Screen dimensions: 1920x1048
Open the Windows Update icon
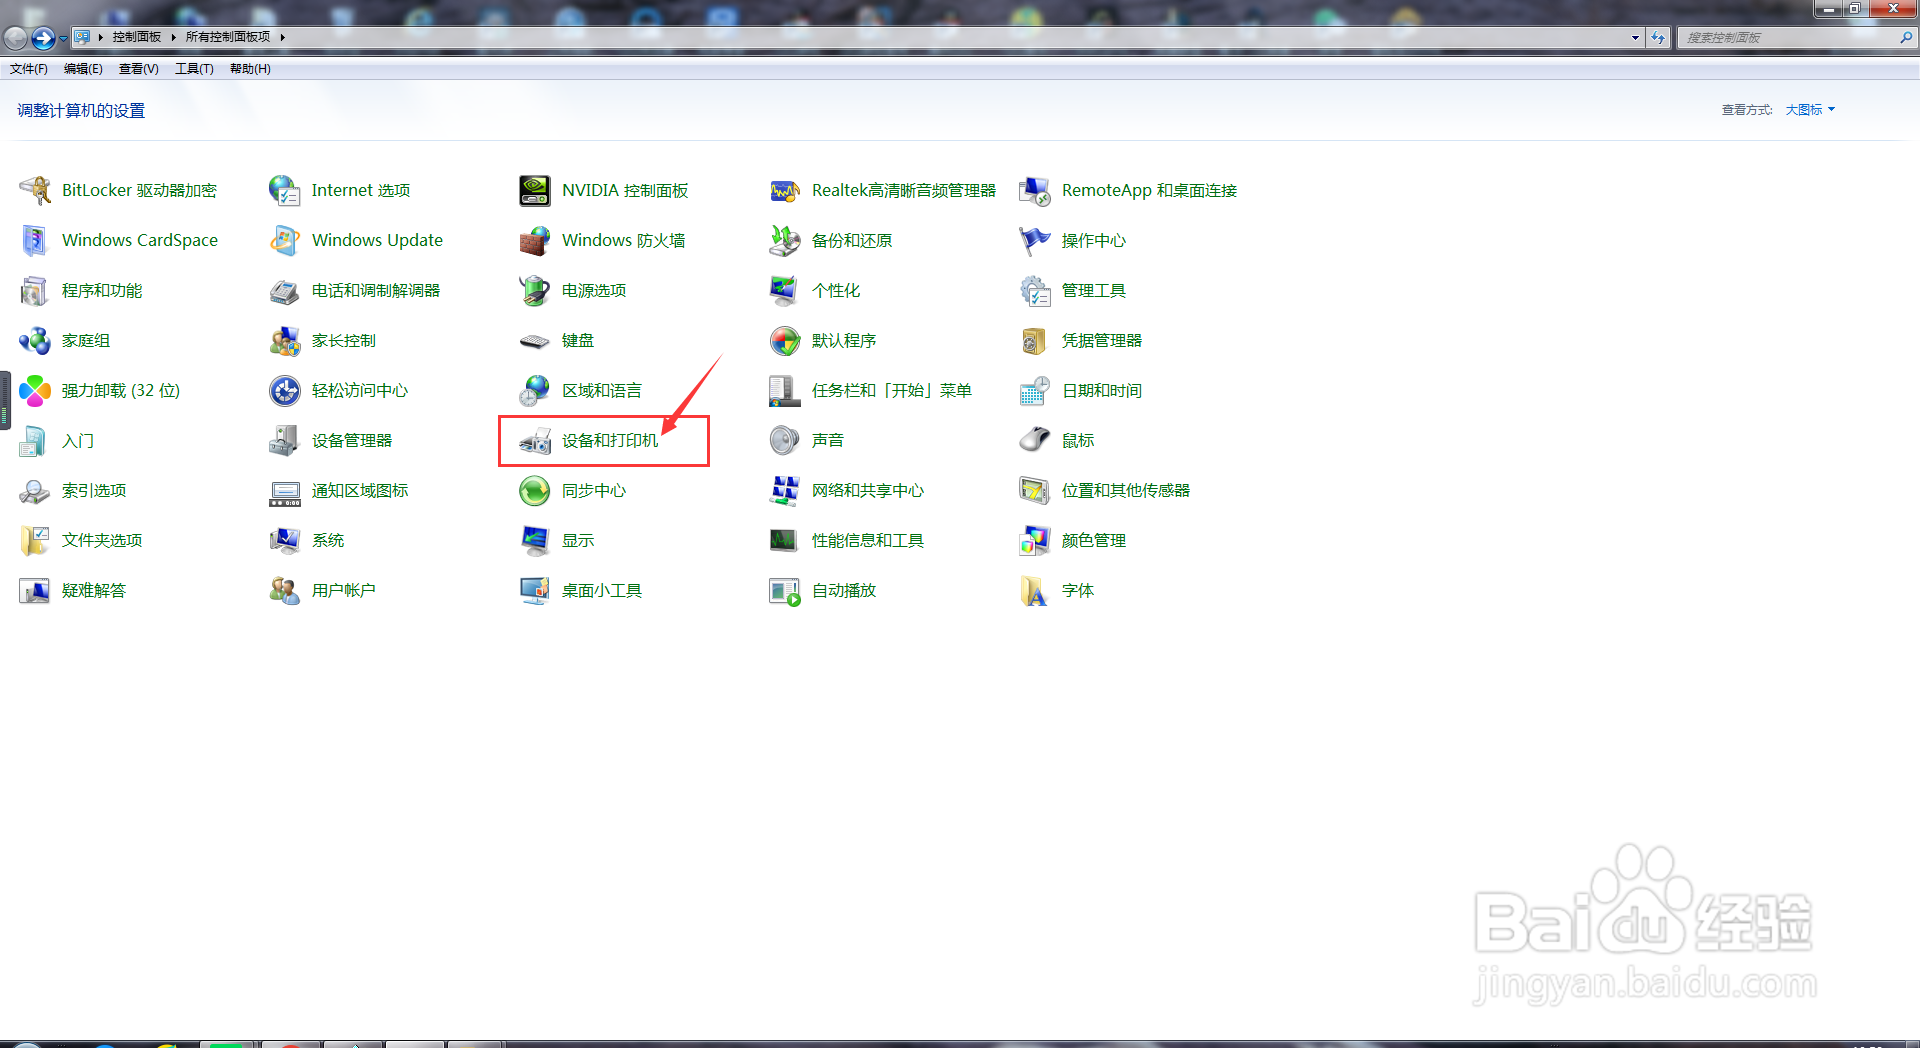tap(285, 240)
